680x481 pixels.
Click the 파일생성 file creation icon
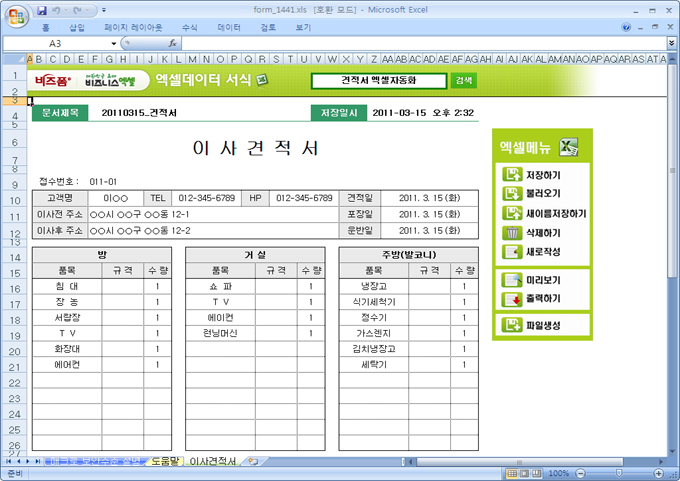(512, 325)
